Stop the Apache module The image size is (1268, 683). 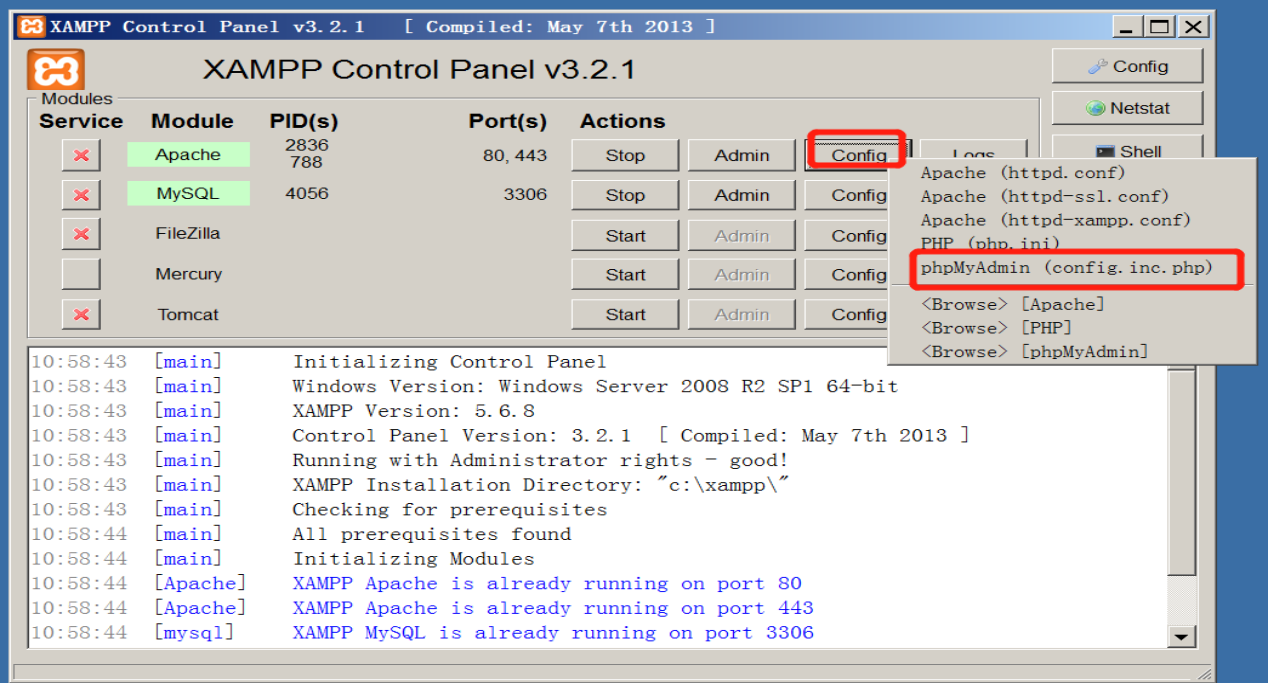coord(625,155)
